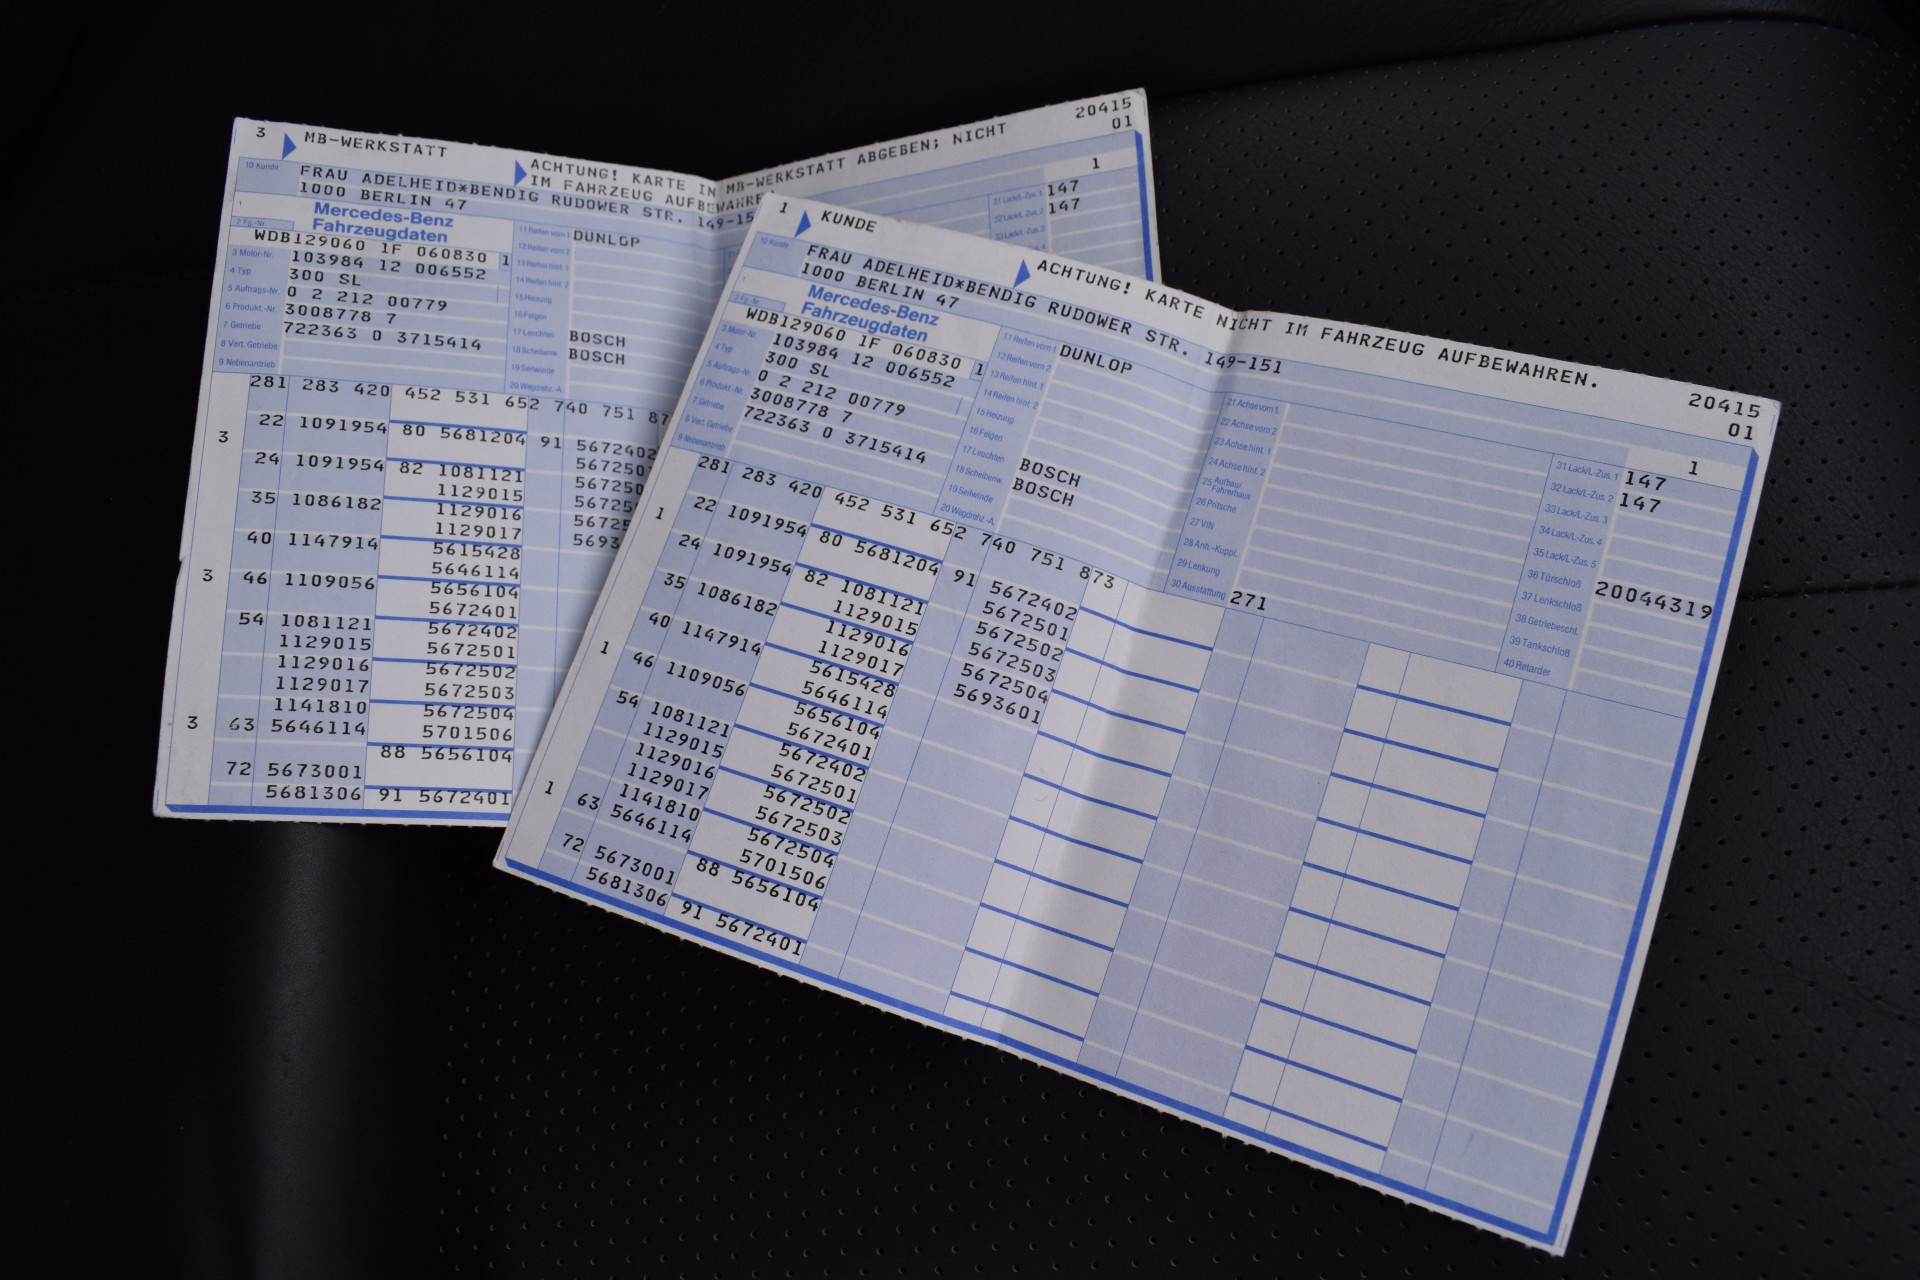This screenshot has height=1280, width=1920.
Task: Click the 40 Retarder label
Action: pos(1528,666)
